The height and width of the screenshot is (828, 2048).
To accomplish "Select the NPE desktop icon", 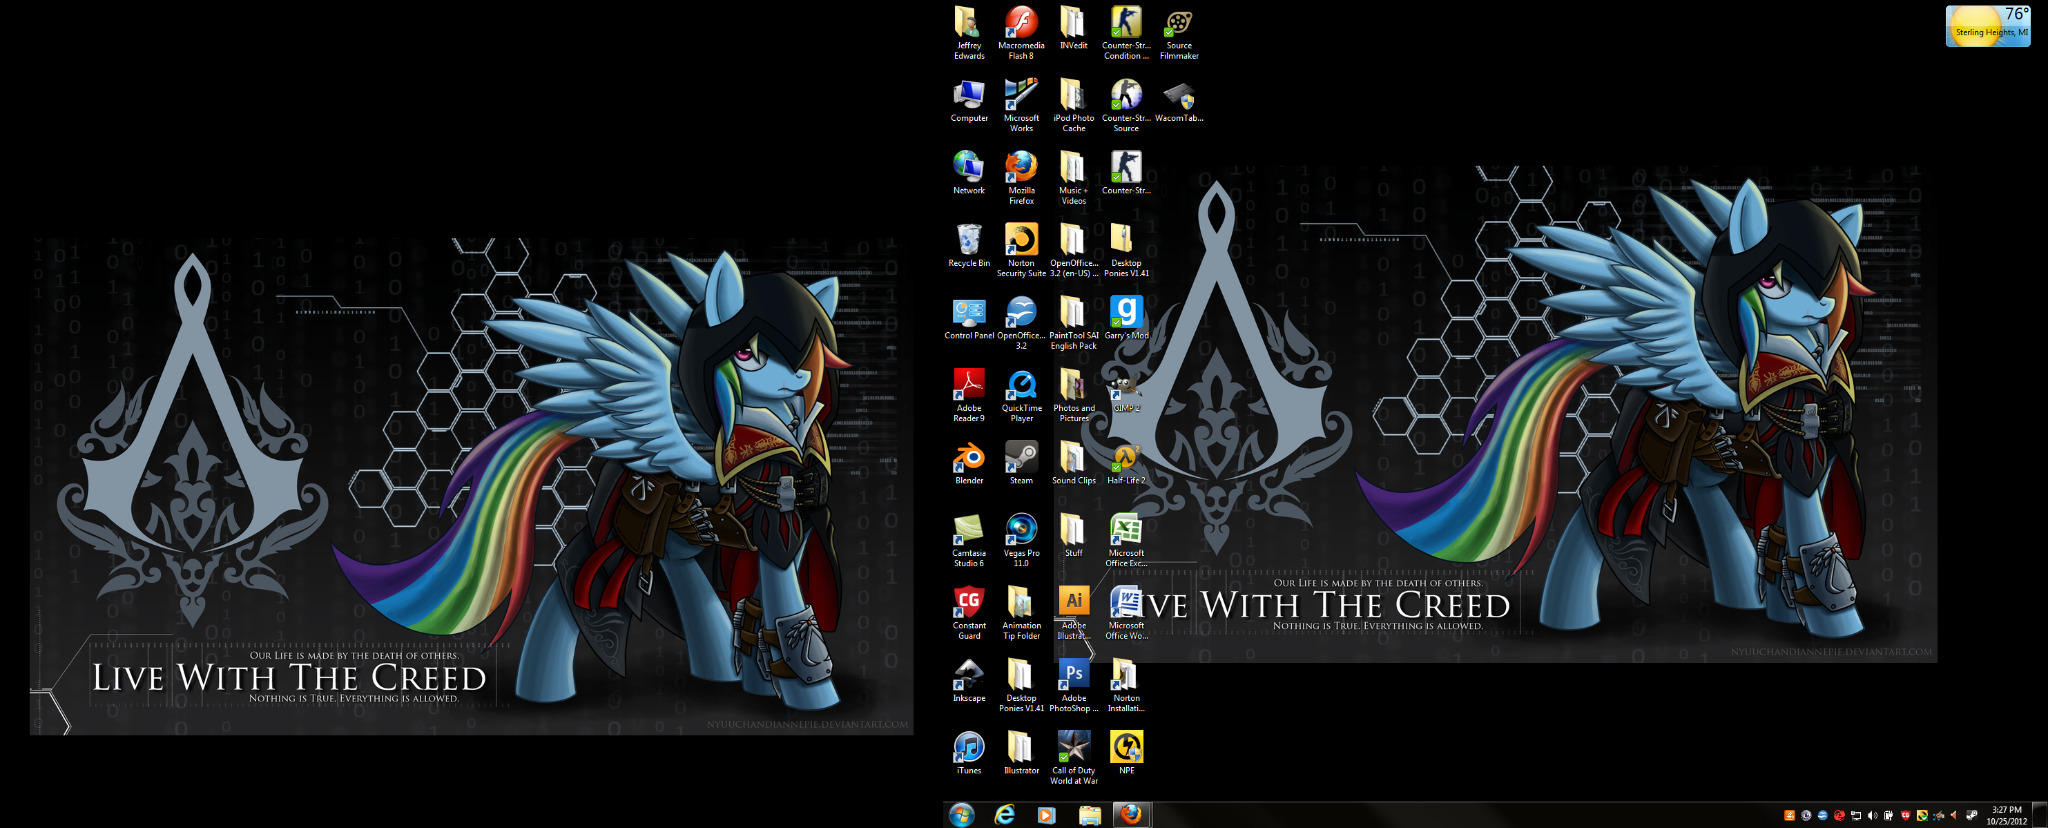I will pyautogui.click(x=1126, y=754).
